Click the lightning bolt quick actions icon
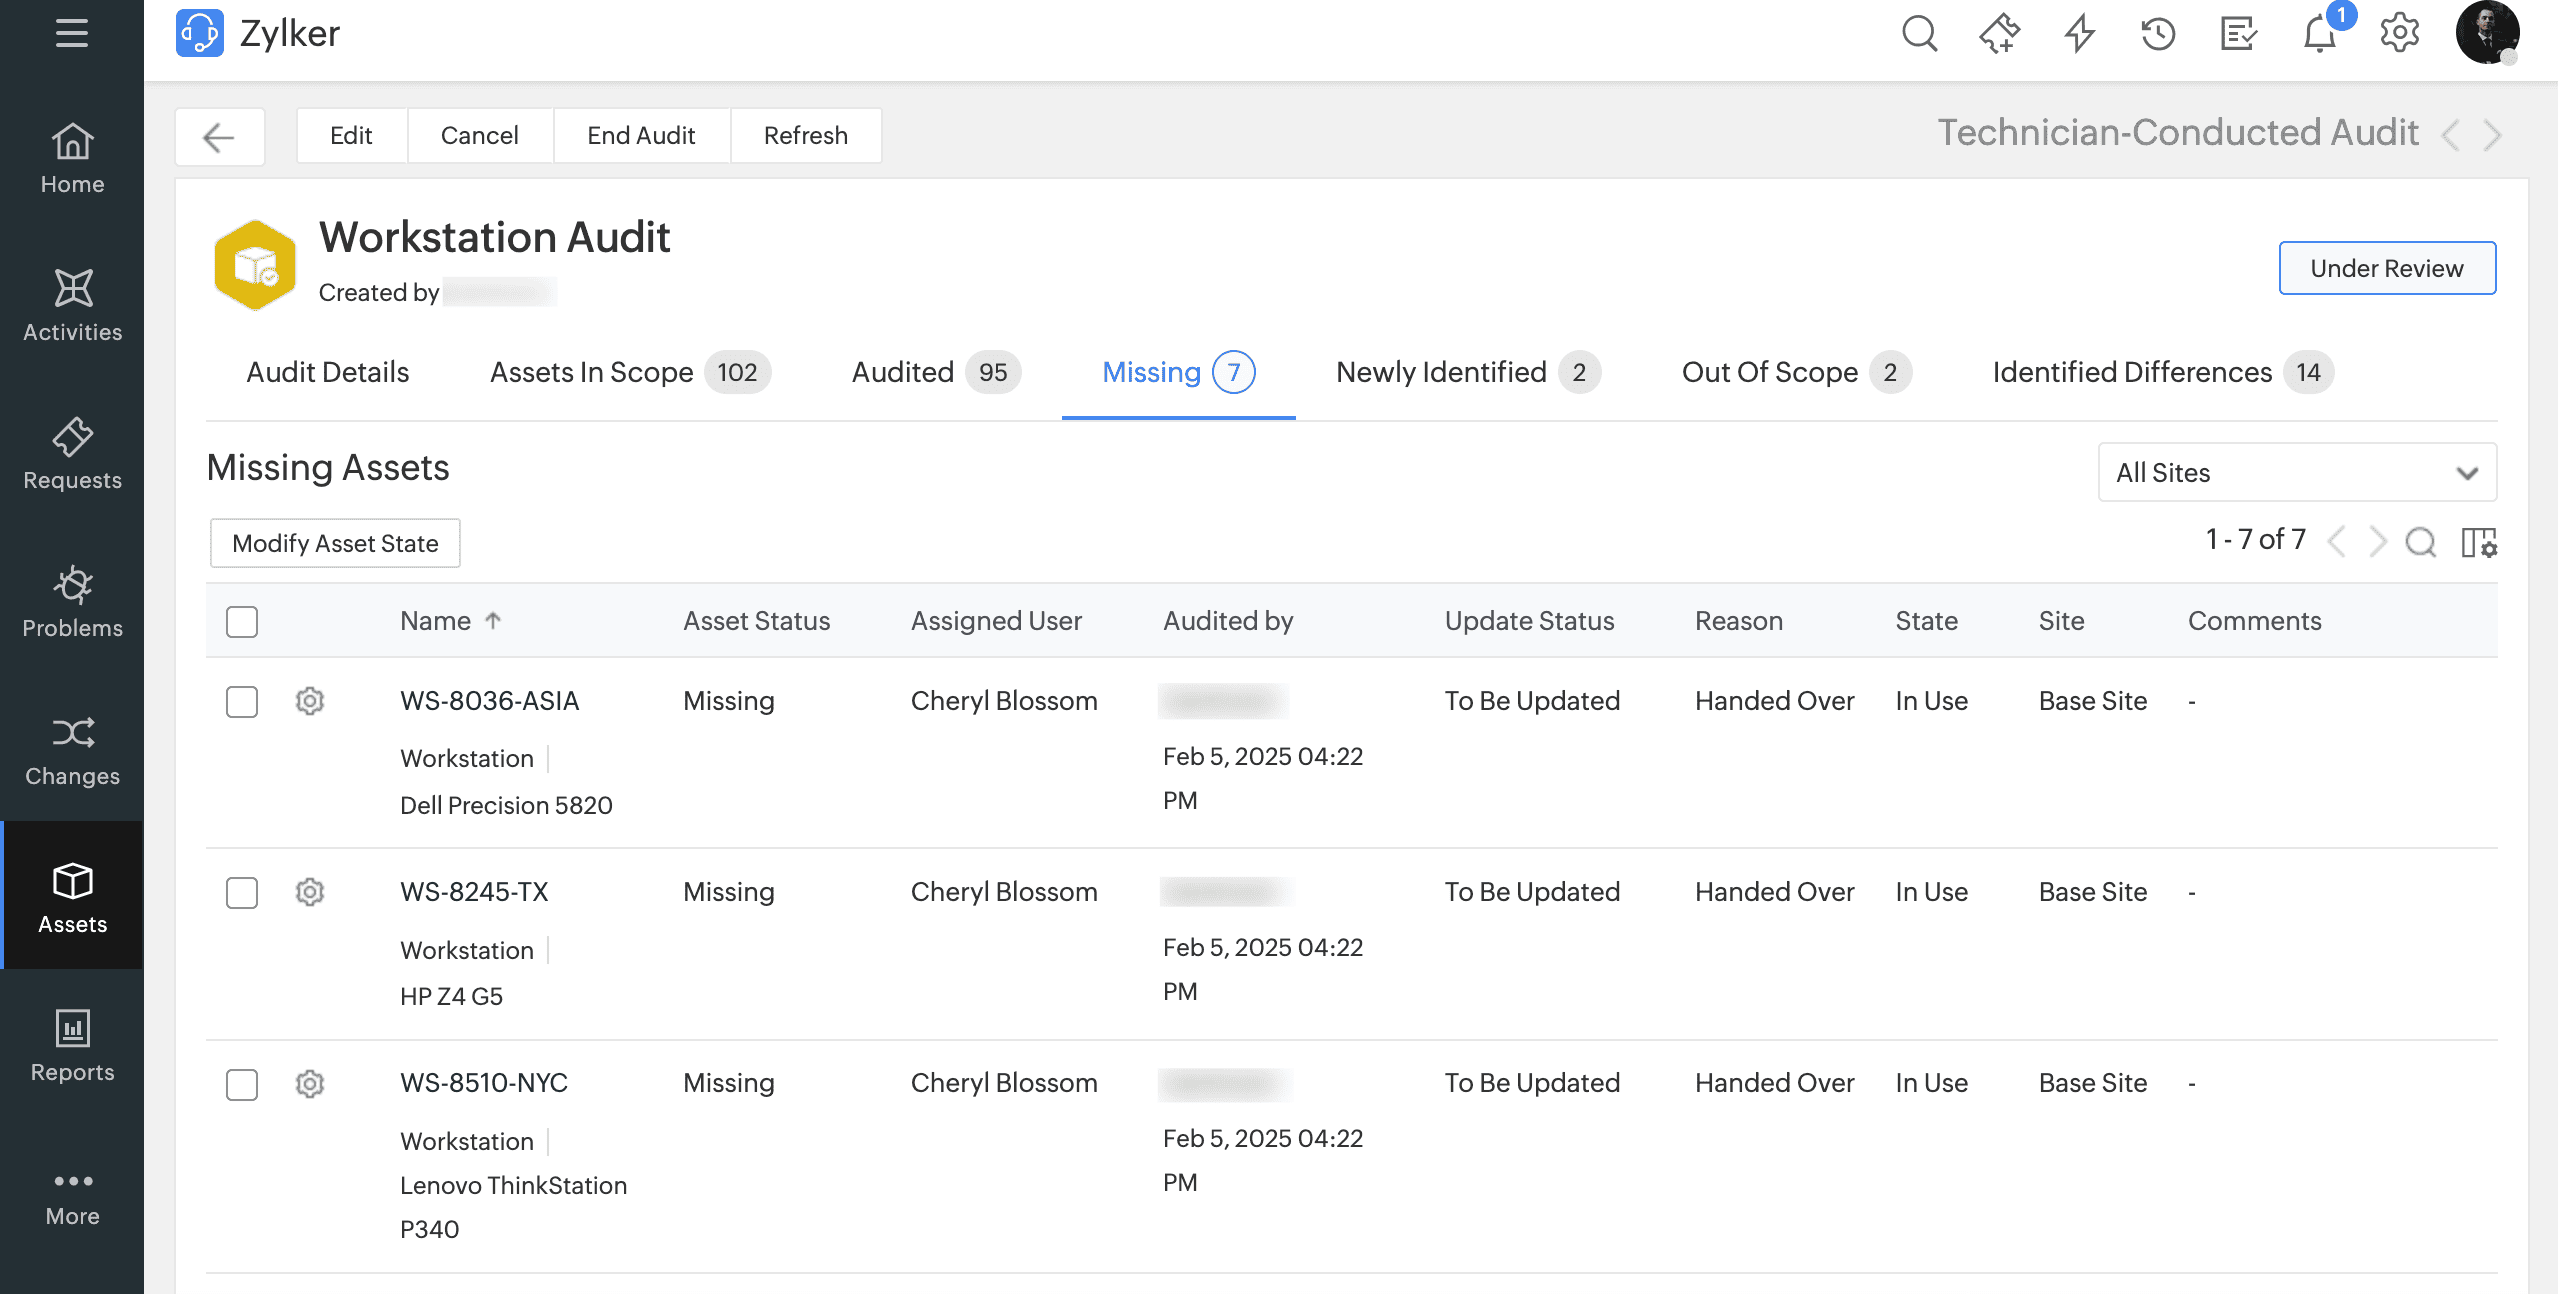 tap(2080, 34)
